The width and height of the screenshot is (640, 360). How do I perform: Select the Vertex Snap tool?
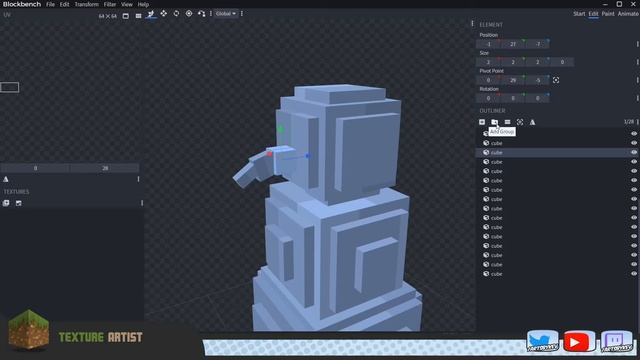[201, 13]
